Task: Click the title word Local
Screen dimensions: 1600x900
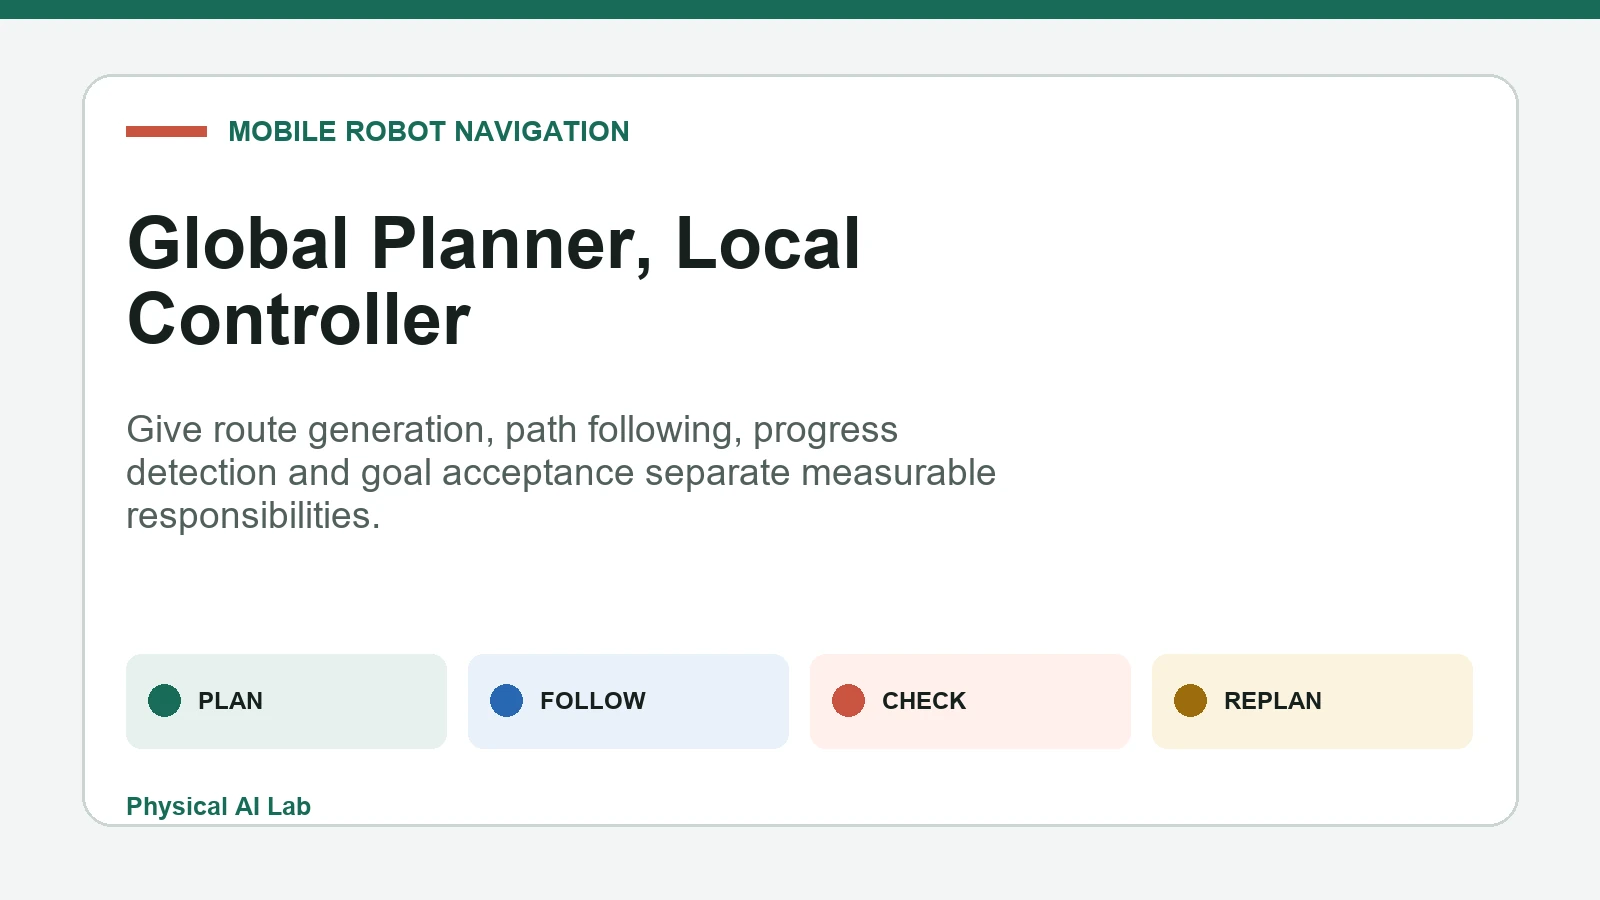Action: [768, 243]
